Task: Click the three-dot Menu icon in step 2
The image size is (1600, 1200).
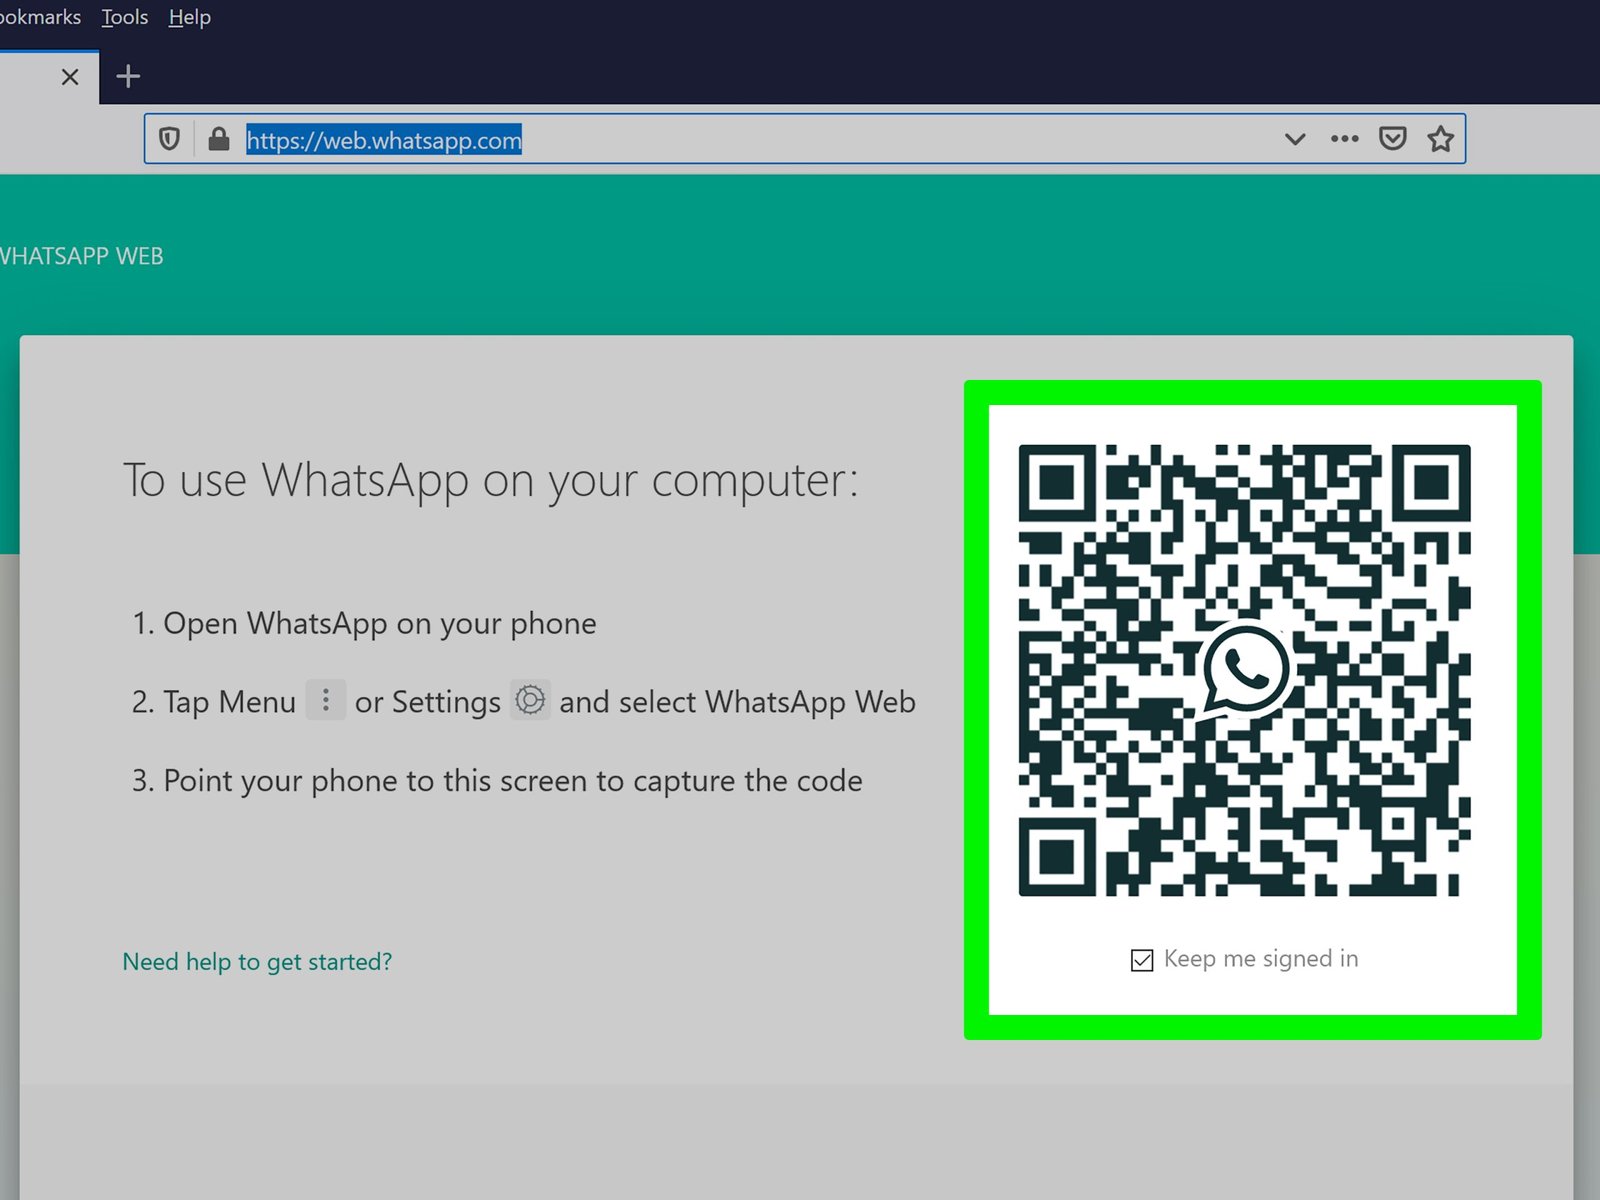Action: click(x=325, y=700)
